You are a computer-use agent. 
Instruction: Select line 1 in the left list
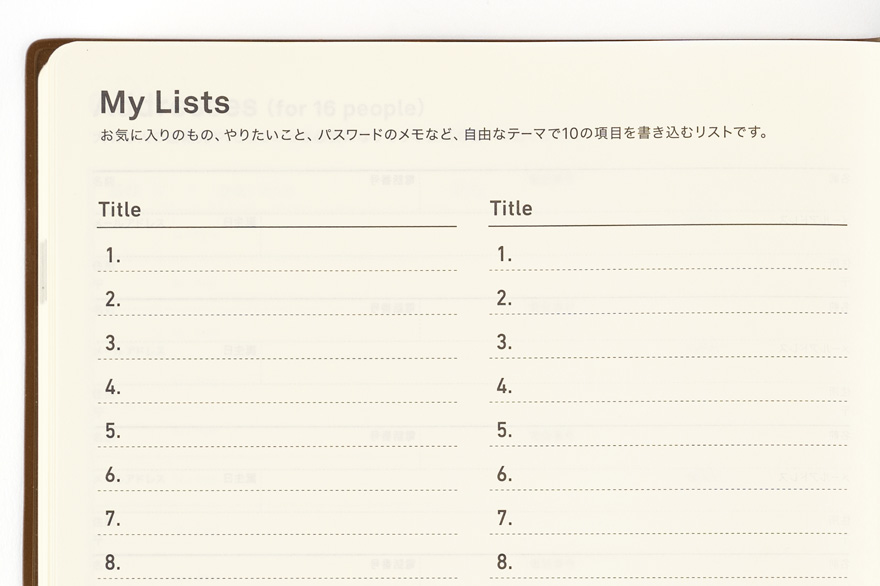(x=277, y=256)
